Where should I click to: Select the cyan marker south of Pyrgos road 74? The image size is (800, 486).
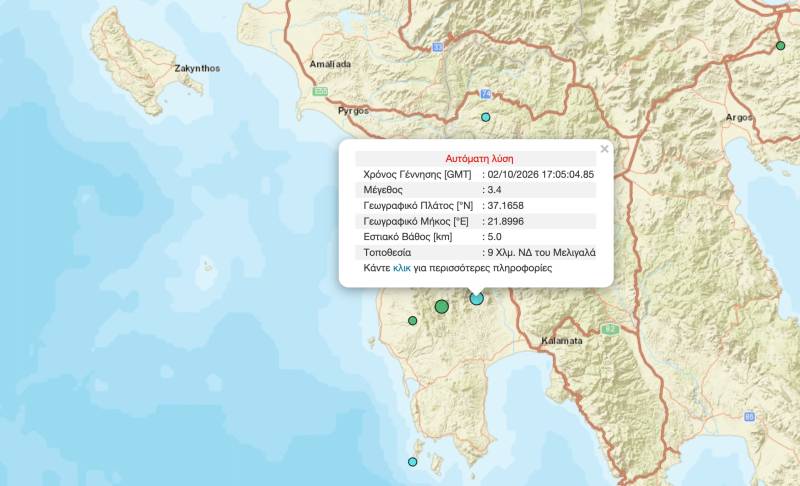click(x=486, y=117)
